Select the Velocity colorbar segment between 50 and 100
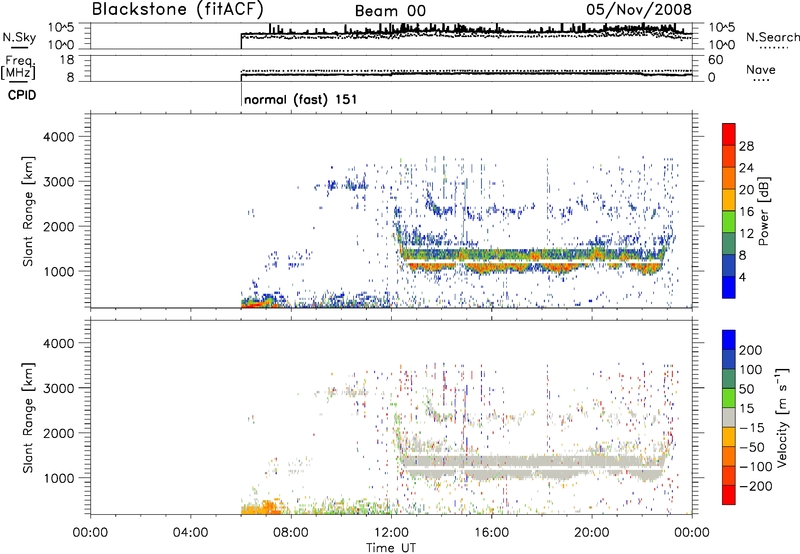 click(729, 379)
